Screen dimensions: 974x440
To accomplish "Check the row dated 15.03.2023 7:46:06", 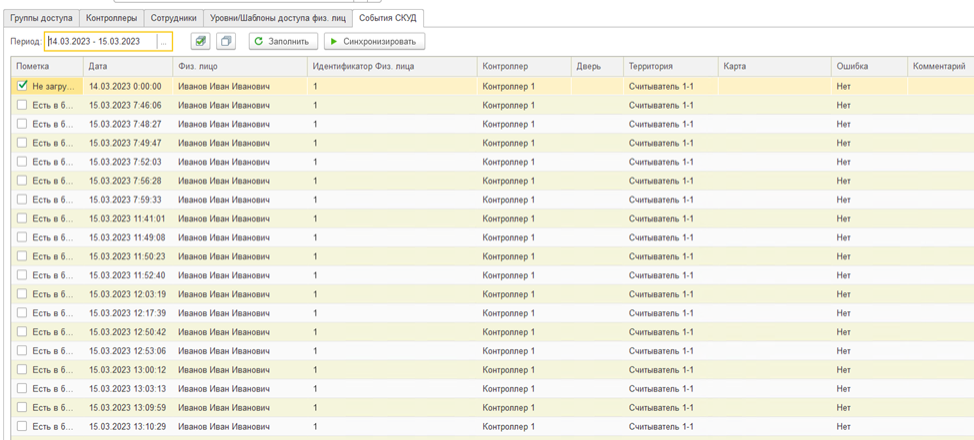I will [x=22, y=105].
